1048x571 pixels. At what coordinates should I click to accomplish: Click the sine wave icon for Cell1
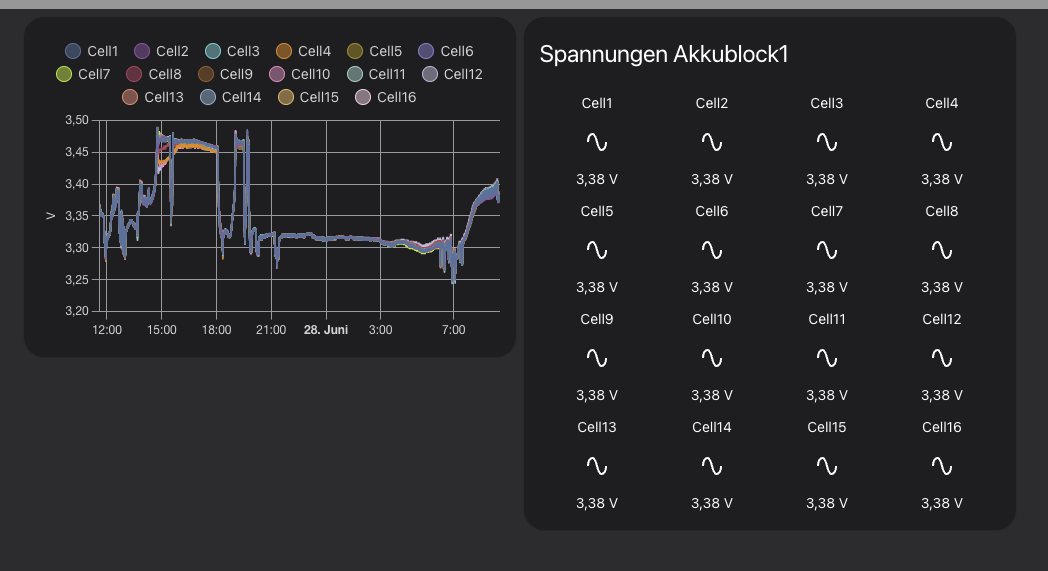pos(597,142)
